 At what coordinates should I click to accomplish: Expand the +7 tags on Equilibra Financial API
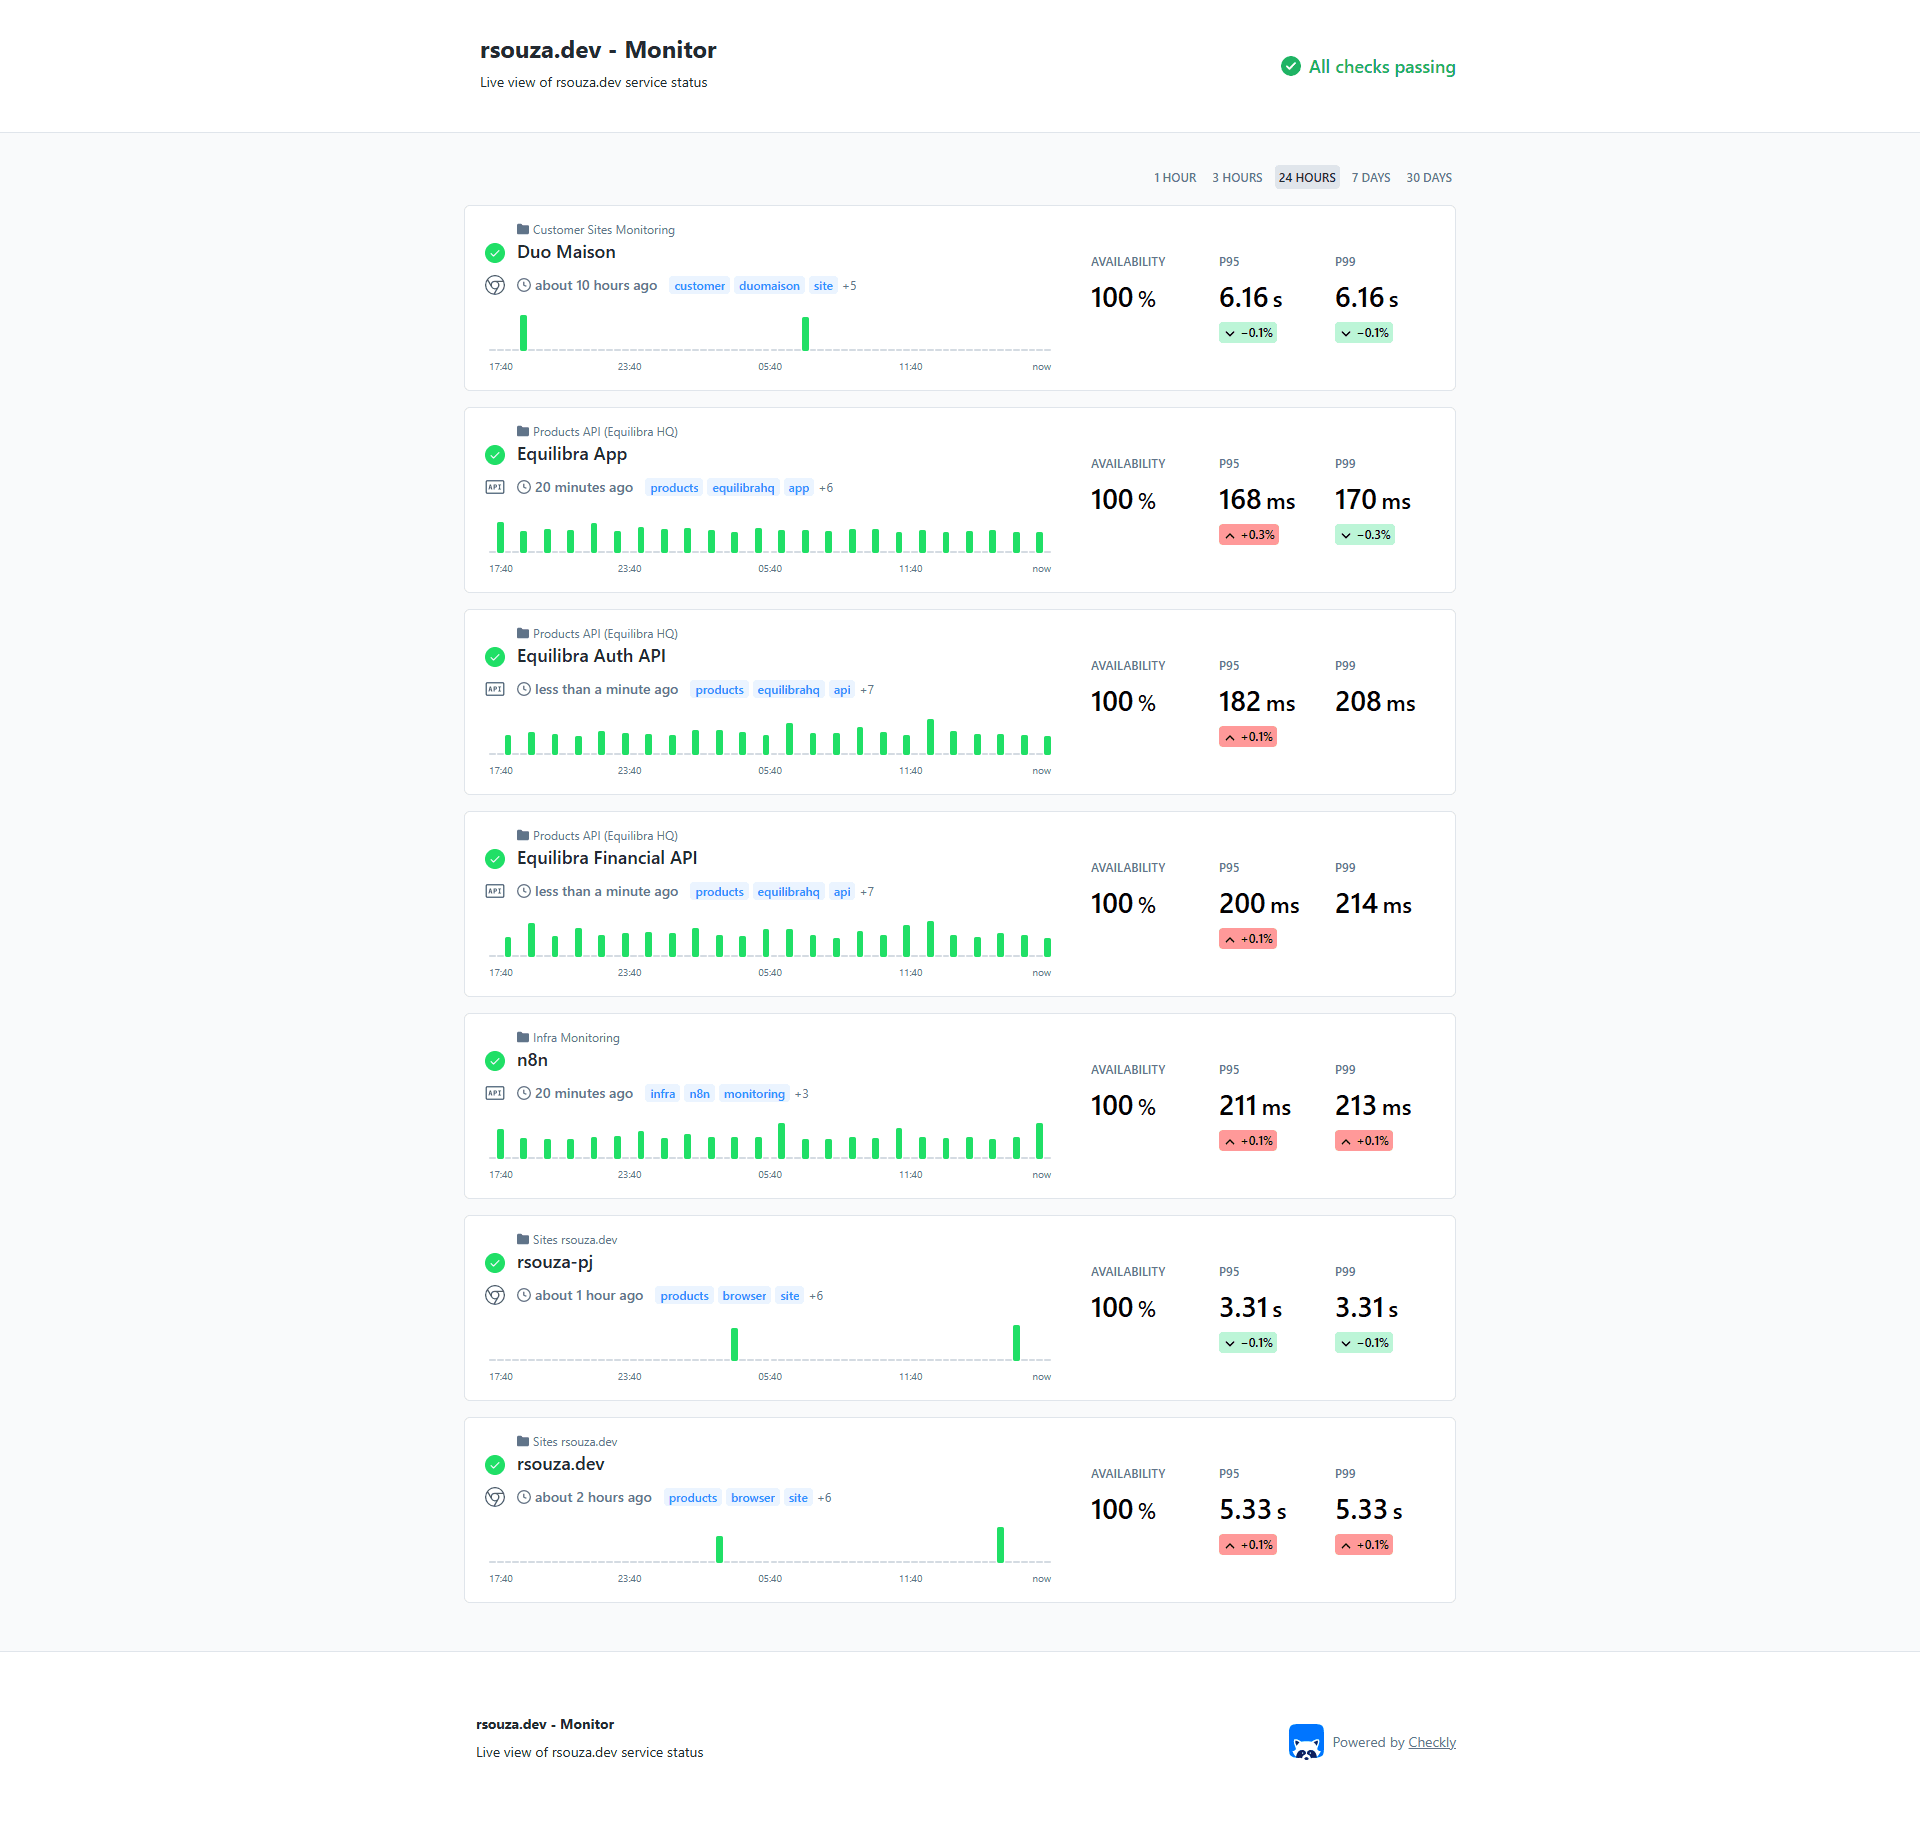tap(867, 892)
